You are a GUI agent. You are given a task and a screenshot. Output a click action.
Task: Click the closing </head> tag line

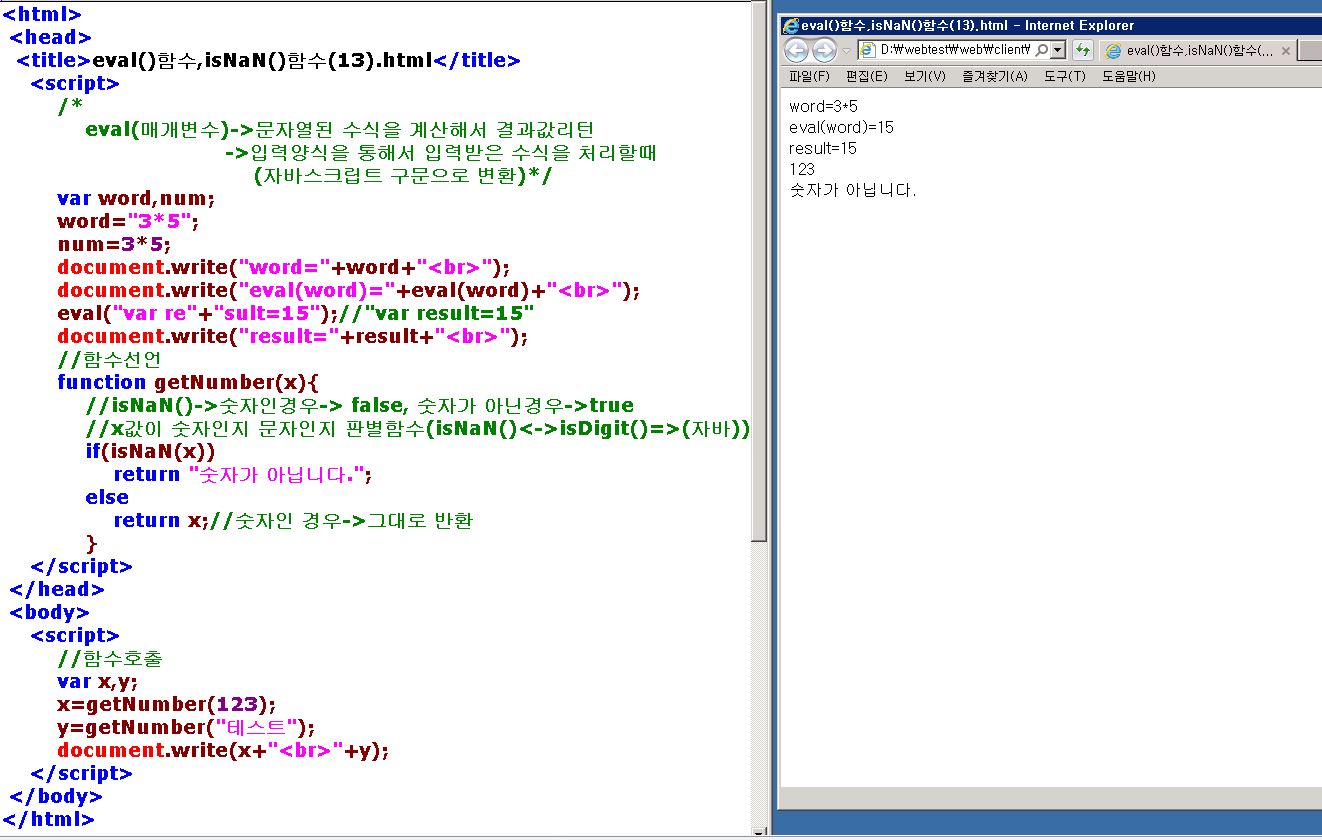coord(56,589)
